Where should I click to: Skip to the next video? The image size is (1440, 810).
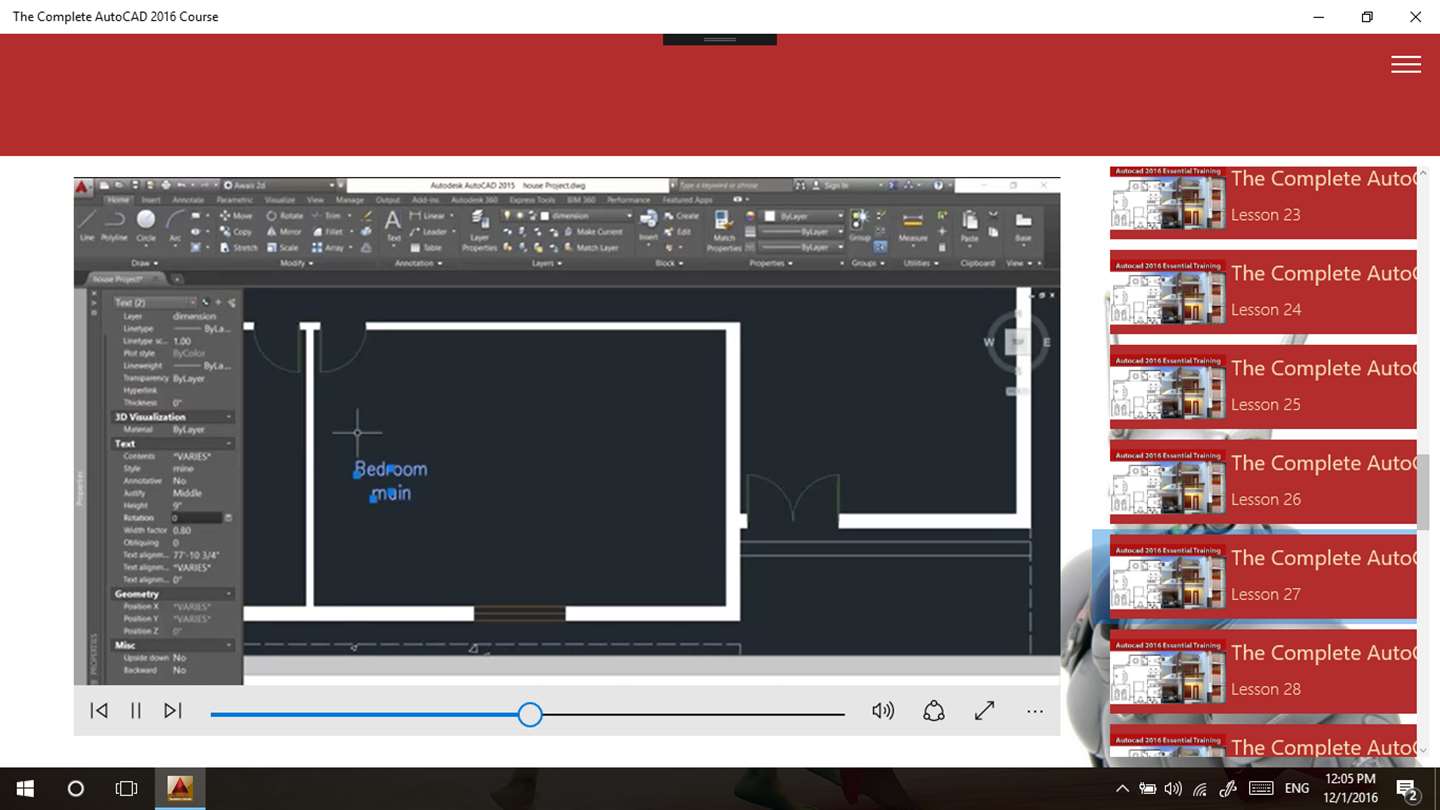coord(173,711)
